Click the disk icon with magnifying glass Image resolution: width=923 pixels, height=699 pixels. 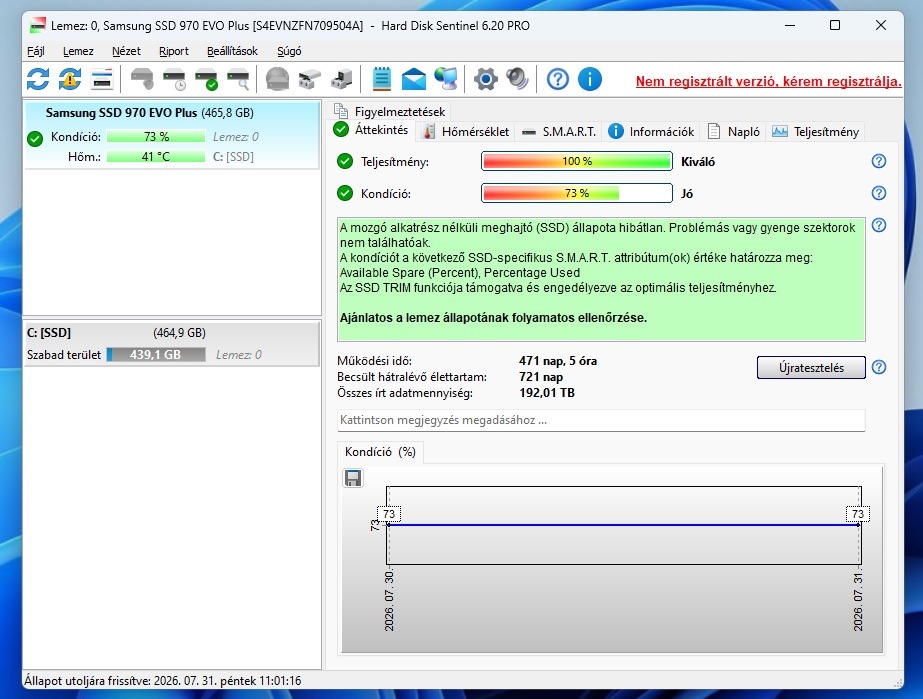[x=238, y=79]
